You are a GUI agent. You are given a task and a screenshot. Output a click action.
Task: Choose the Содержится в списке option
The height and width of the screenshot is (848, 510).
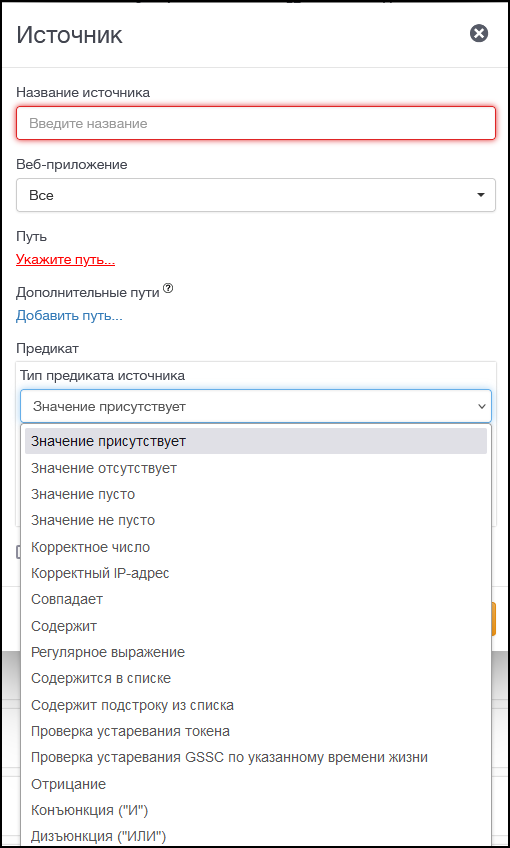(x=256, y=678)
